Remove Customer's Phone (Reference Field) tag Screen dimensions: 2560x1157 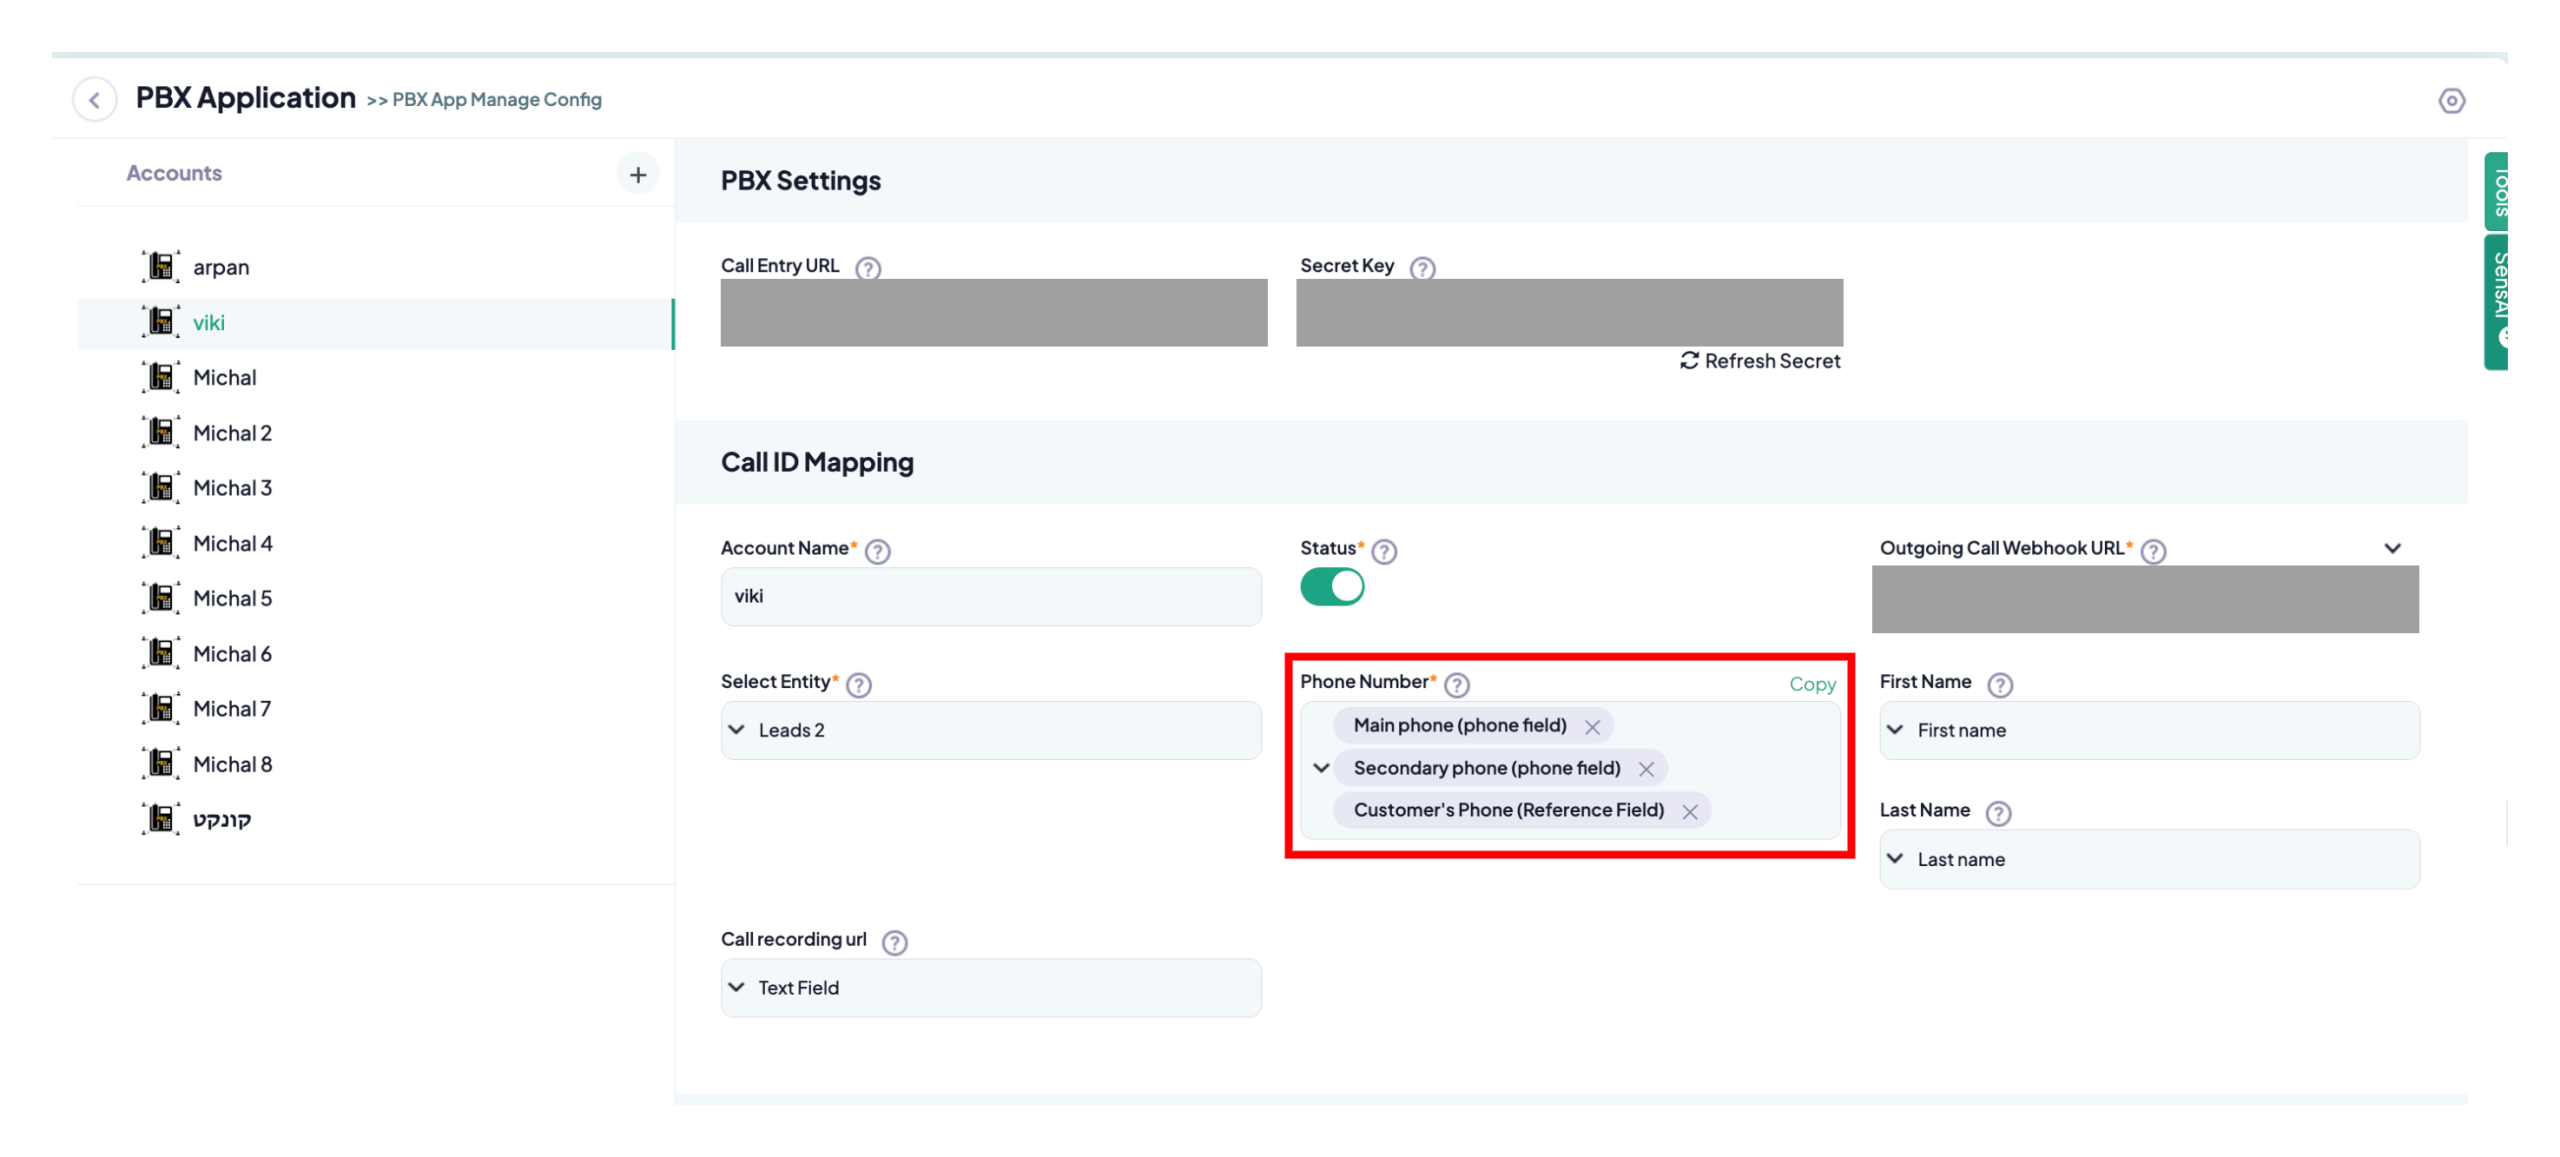tap(1689, 811)
